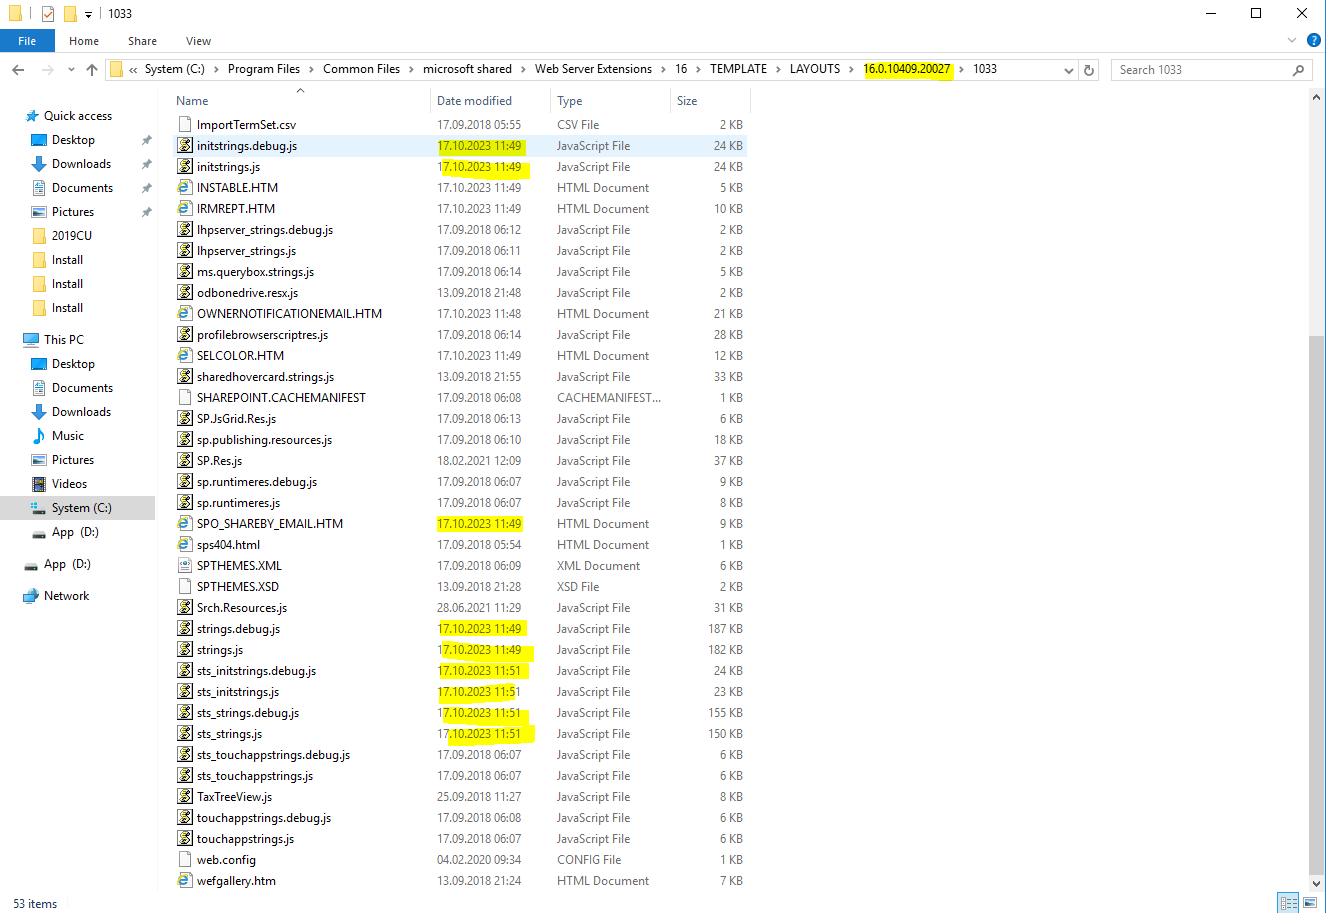The width and height of the screenshot is (1326, 913).
Task: Switch to the View ribbon tab
Action: (x=198, y=41)
